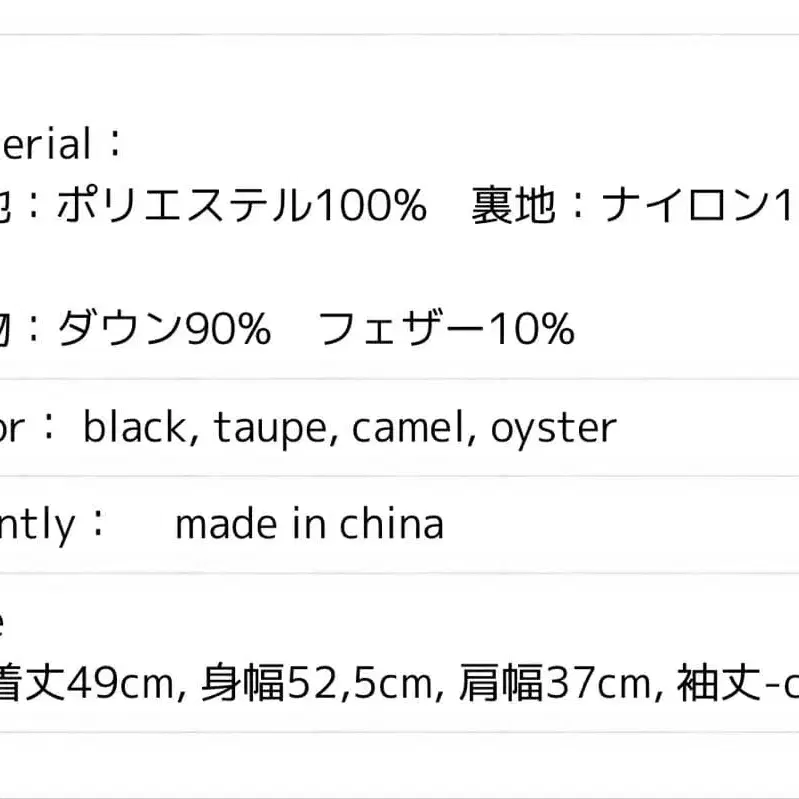Click the 90% down percentage
799x799 pixels.
coord(230,328)
